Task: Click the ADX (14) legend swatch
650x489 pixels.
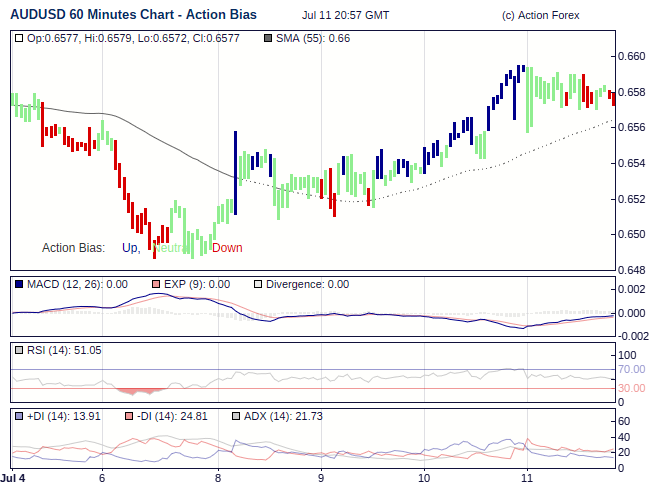Action: [x=236, y=415]
